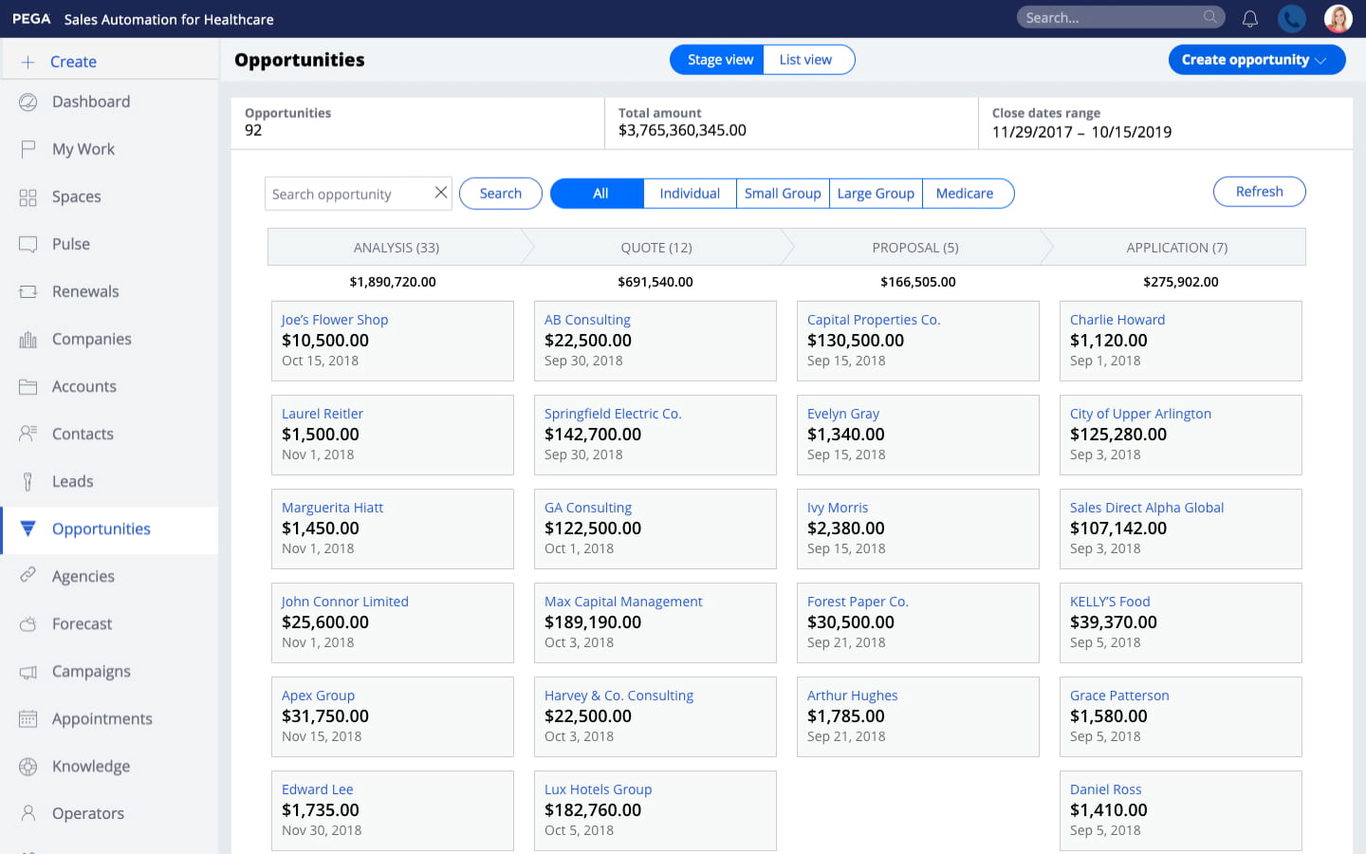This screenshot has height=854, width=1366.
Task: Click the phone call icon
Action: pyautogui.click(x=1292, y=18)
